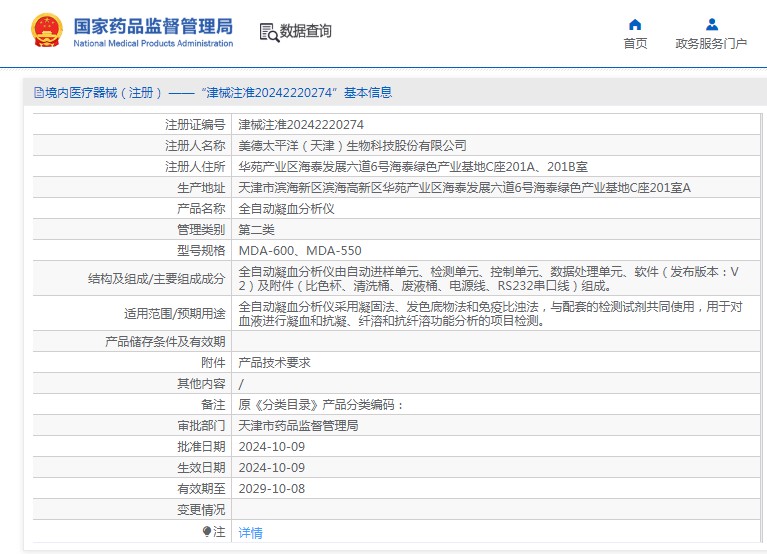The width and height of the screenshot is (767, 554).
Task: Click the 变更情况 label
Action: tap(201, 510)
